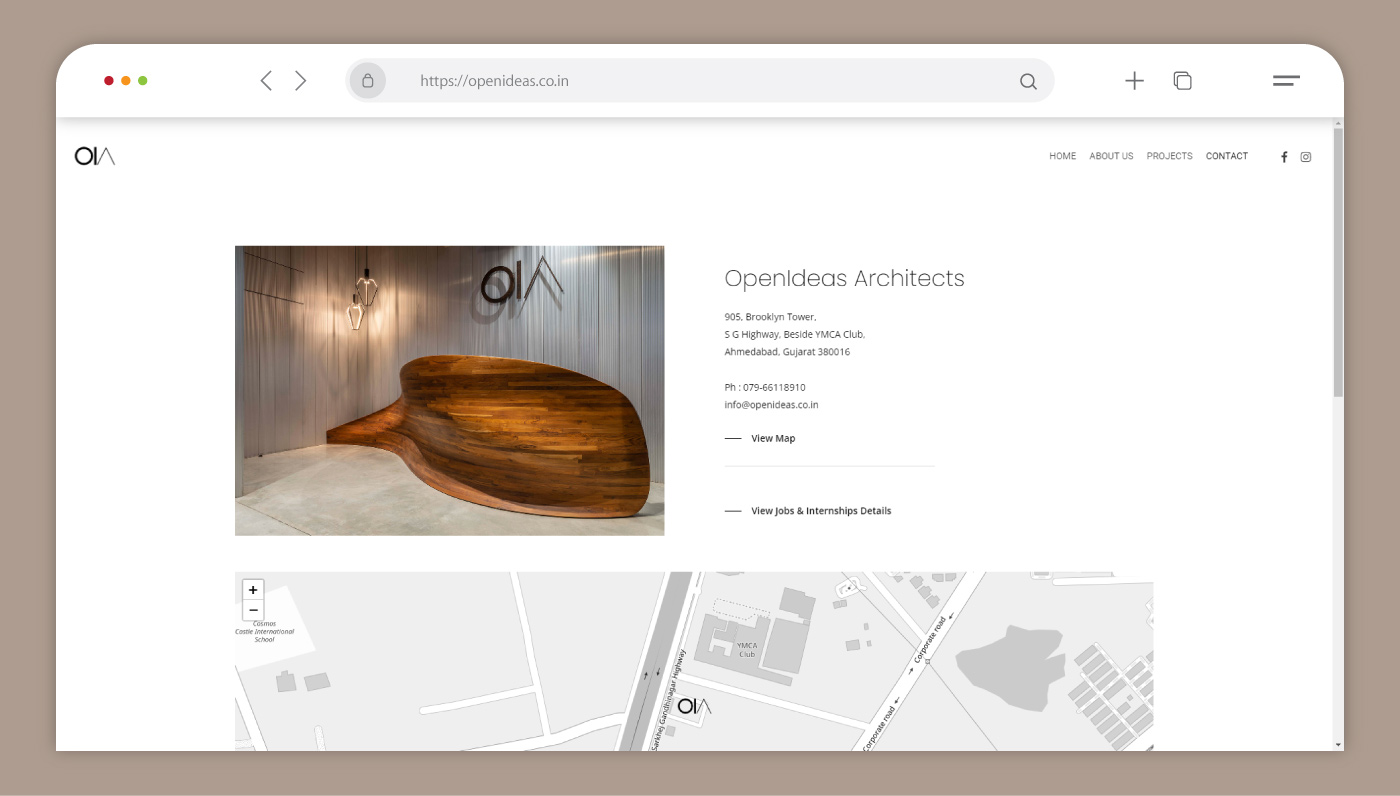The height and width of the screenshot is (796, 1400).
Task: Open the PROJECTS page
Action: point(1169,156)
